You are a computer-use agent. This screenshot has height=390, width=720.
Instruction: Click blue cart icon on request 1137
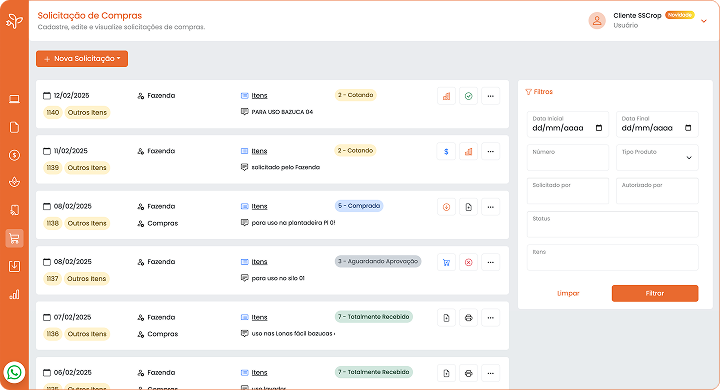click(x=446, y=262)
